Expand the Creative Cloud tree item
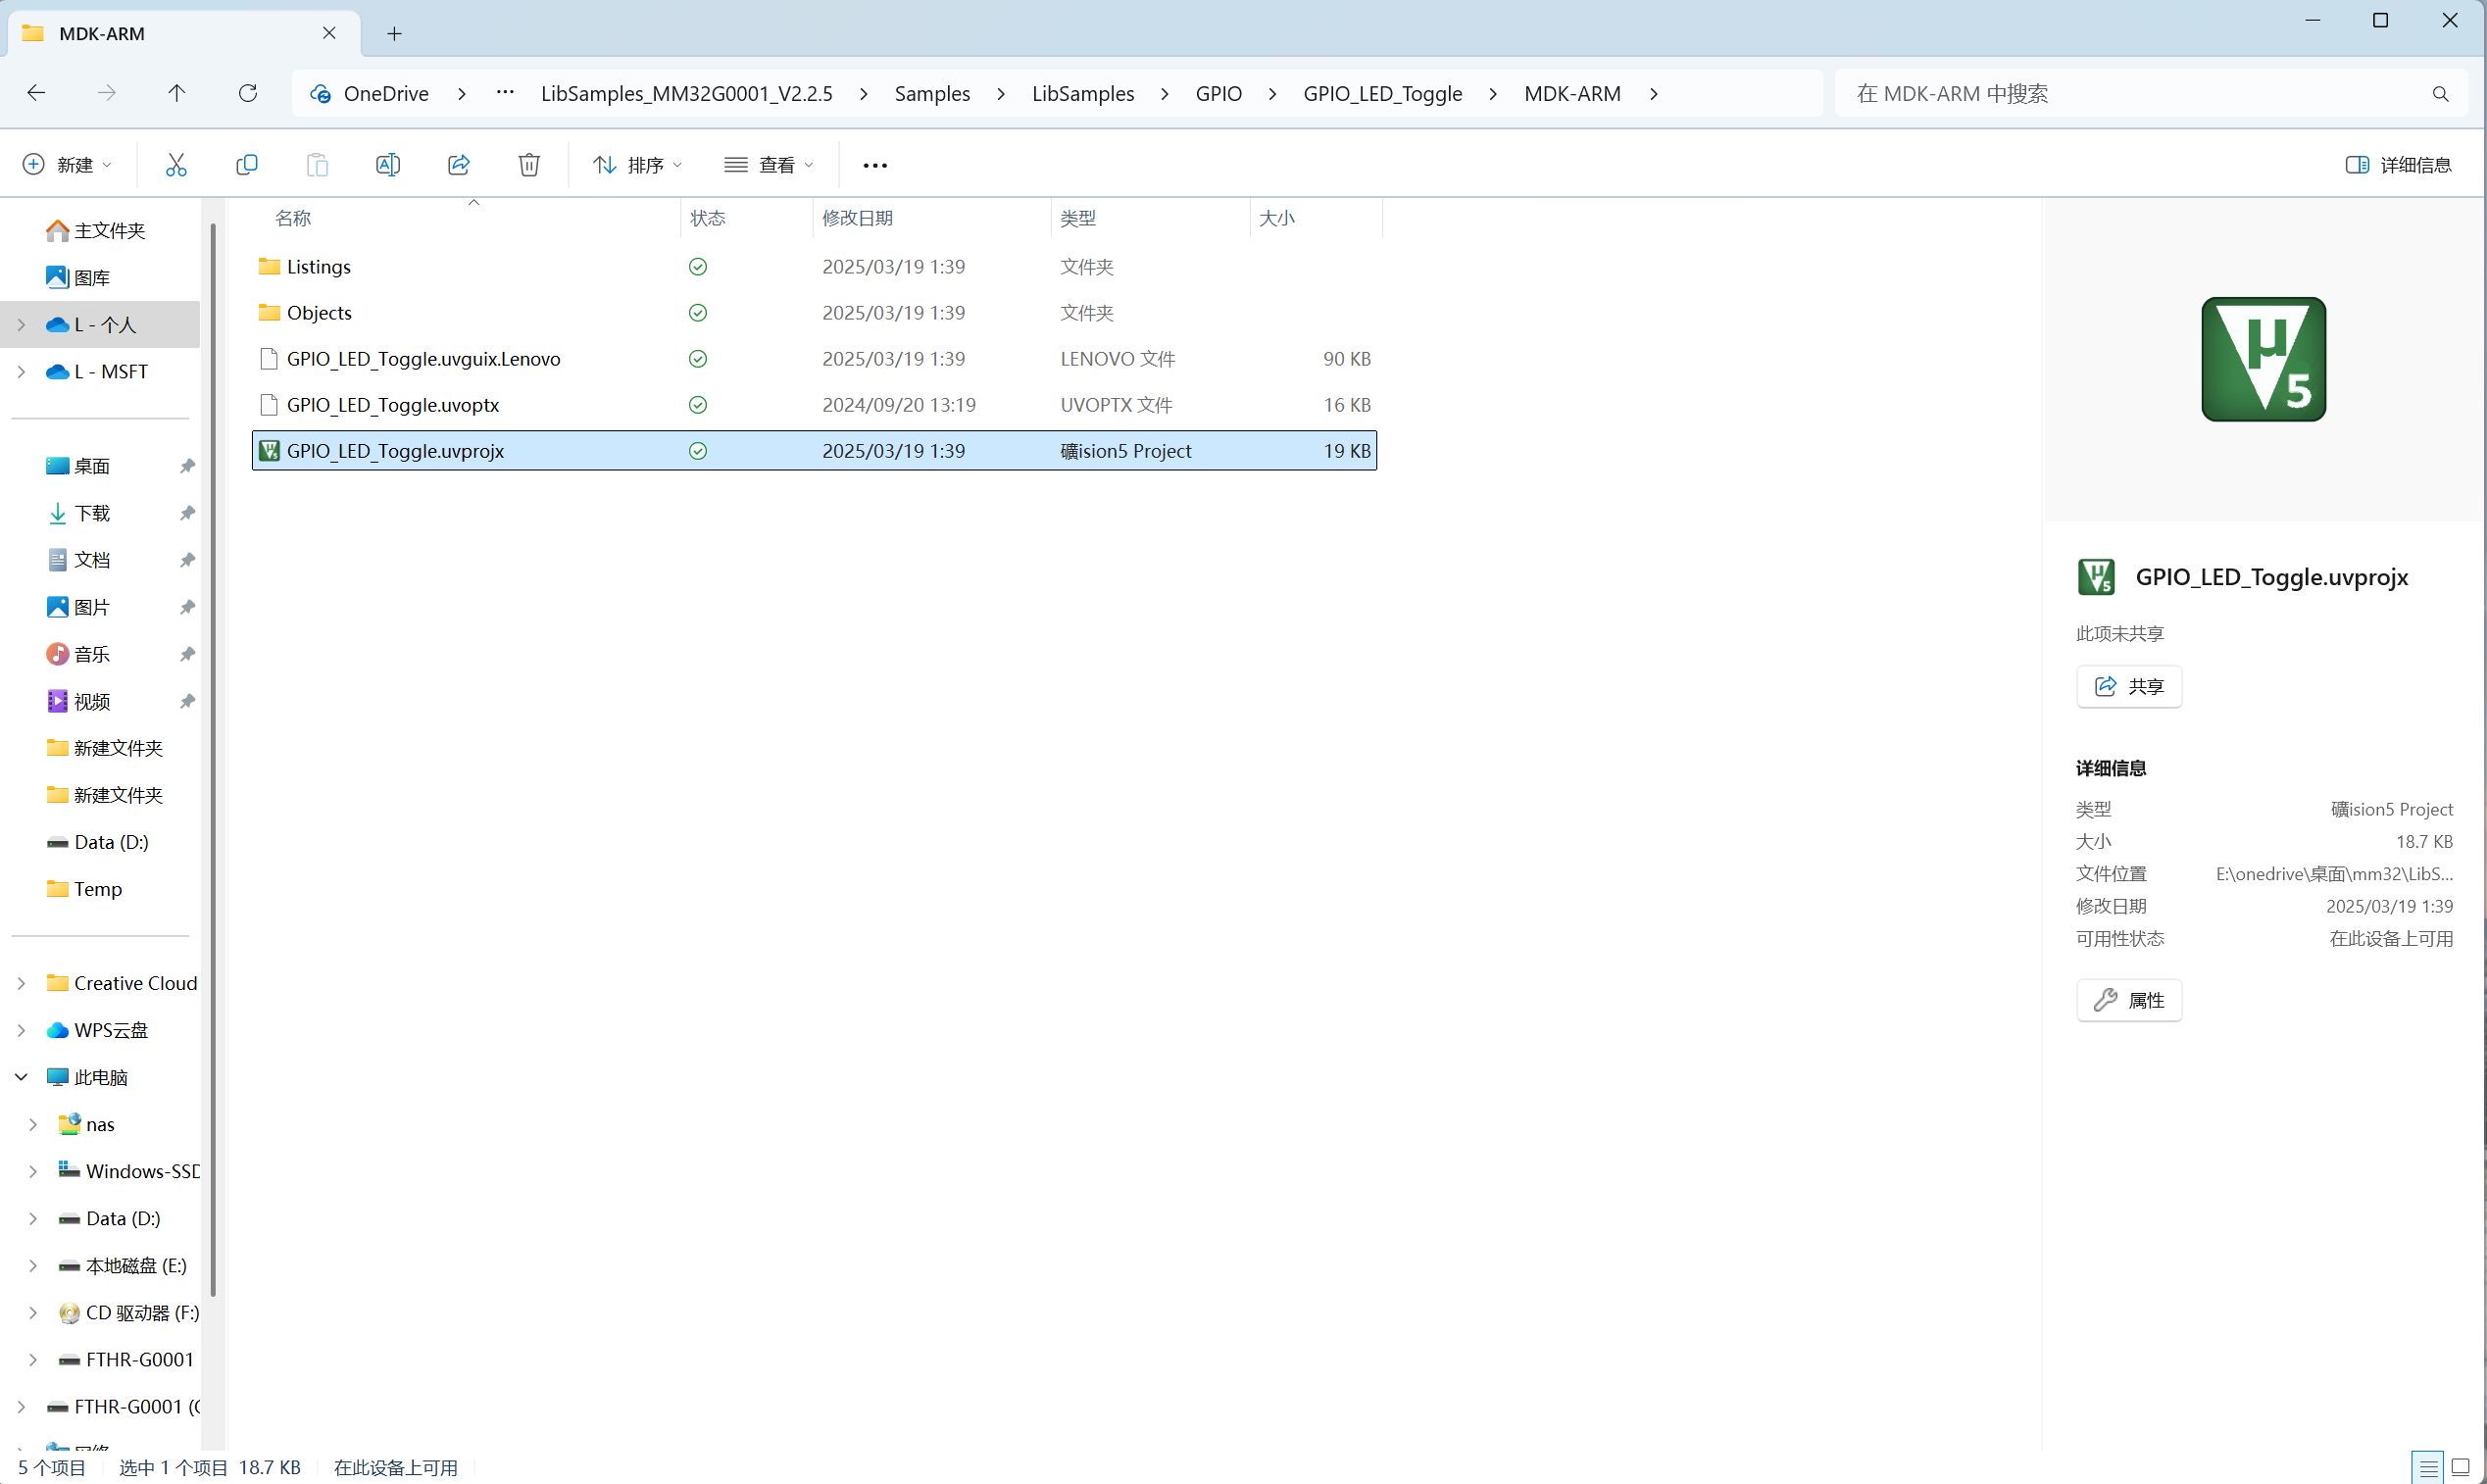The image size is (2487, 1484). (21, 983)
